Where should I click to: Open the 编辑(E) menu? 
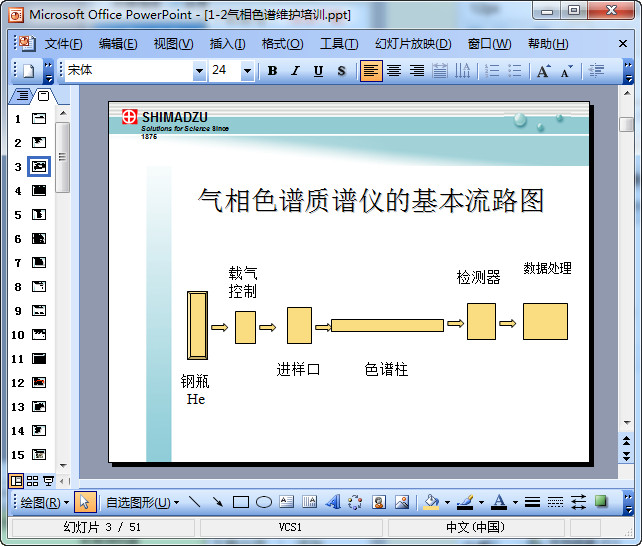[118, 44]
